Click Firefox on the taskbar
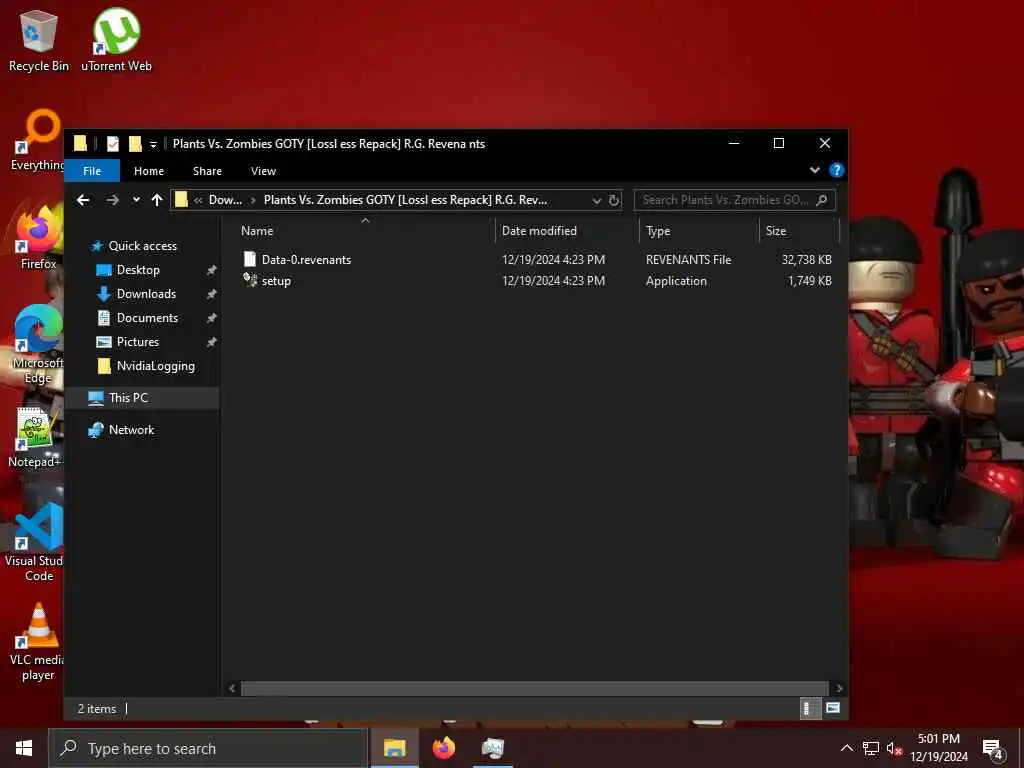This screenshot has height=768, width=1024. click(x=444, y=748)
